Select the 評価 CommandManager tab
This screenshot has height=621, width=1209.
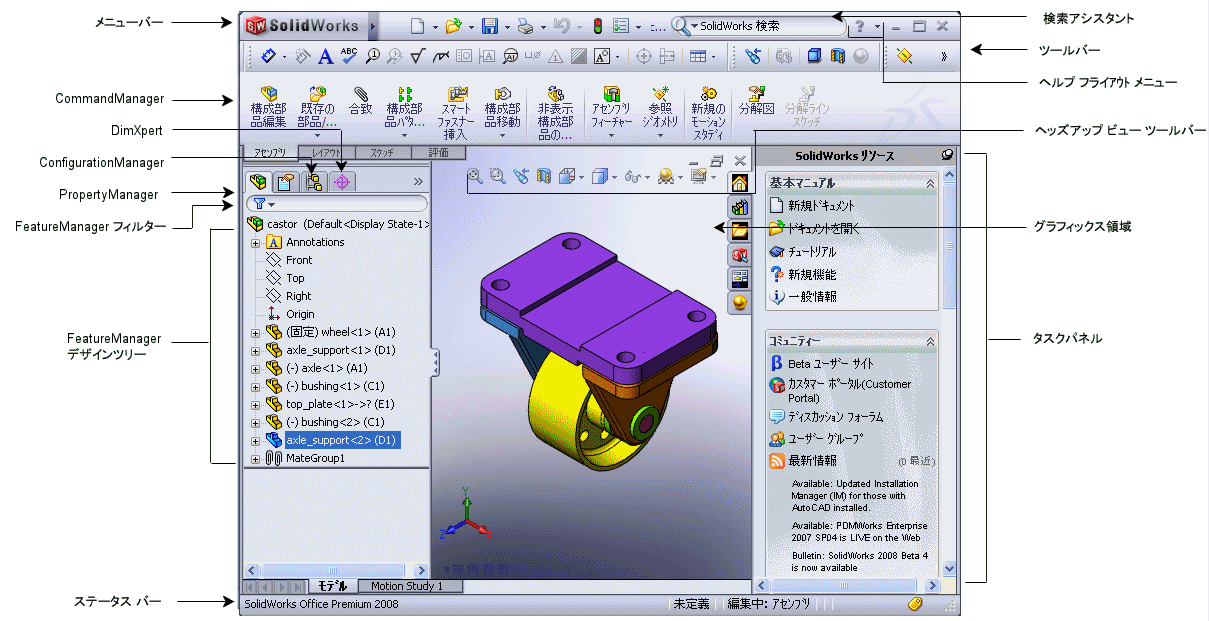(x=436, y=153)
